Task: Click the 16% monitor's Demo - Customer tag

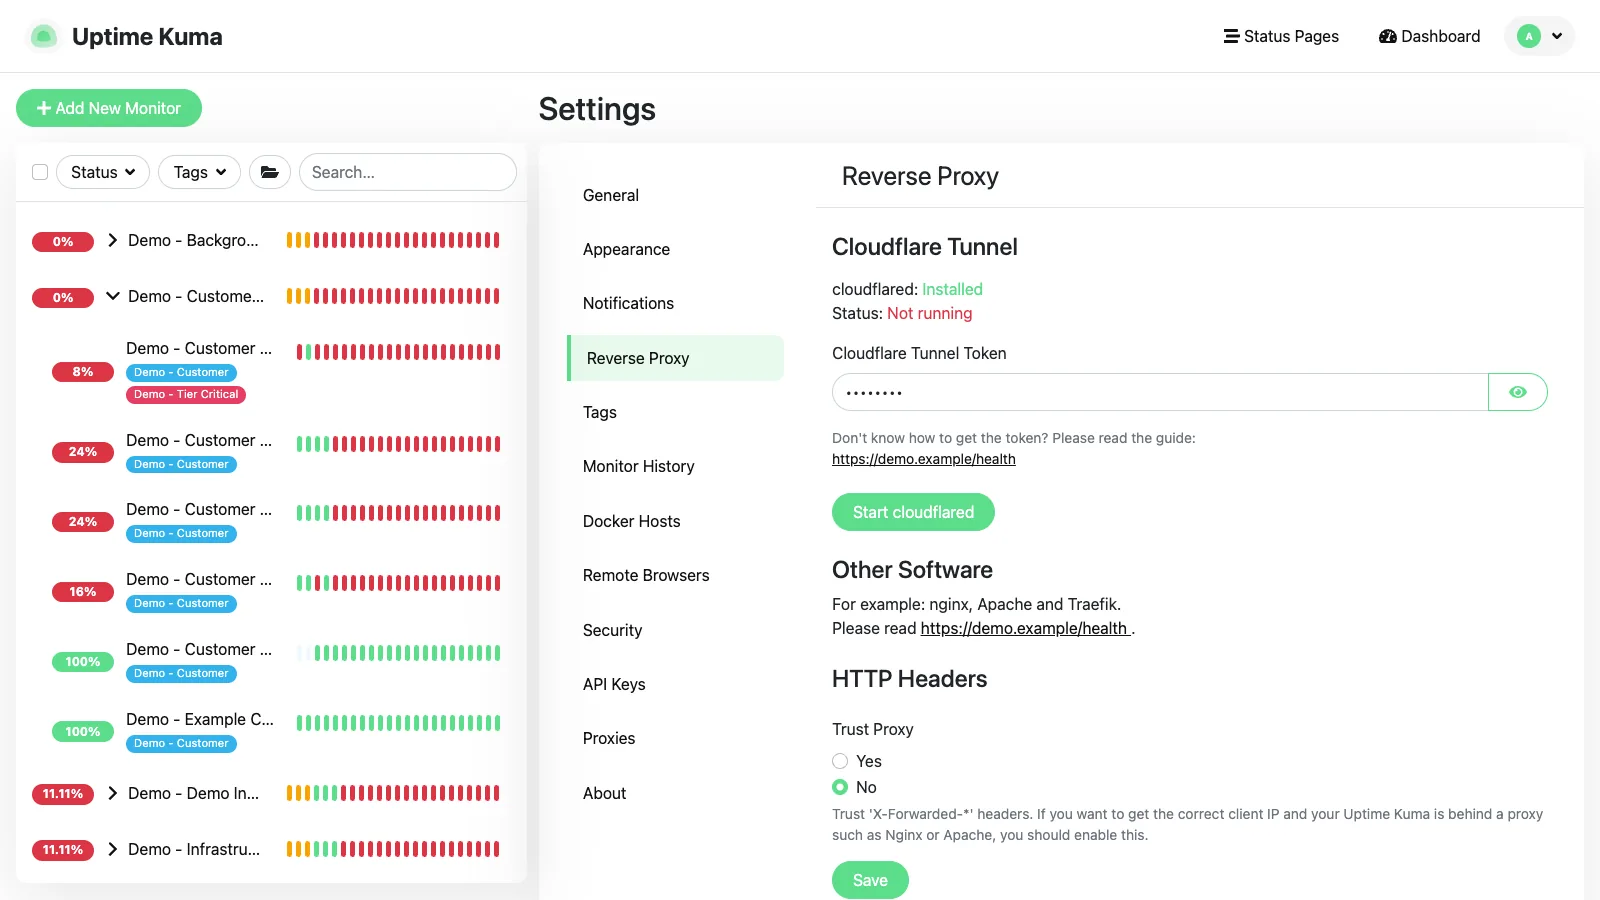Action: coord(181,603)
